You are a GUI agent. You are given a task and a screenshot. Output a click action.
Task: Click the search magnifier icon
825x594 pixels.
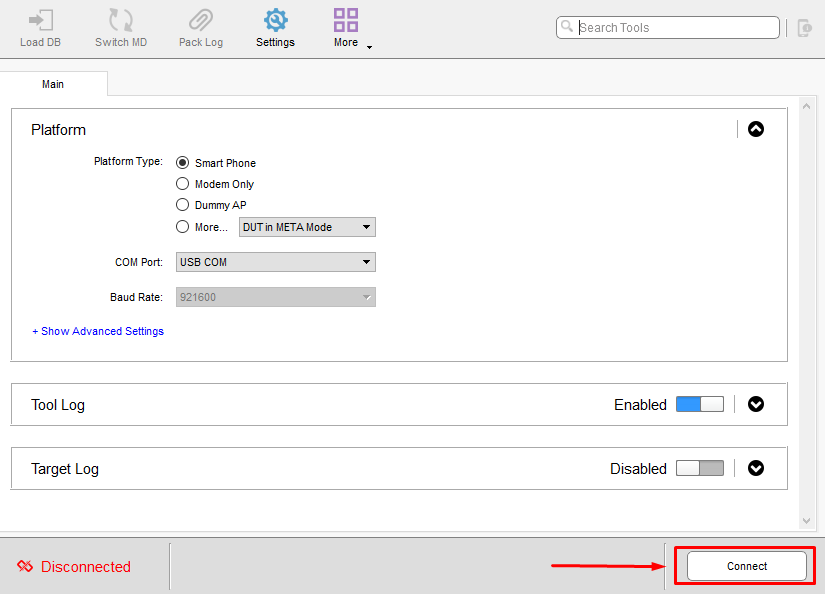568,27
